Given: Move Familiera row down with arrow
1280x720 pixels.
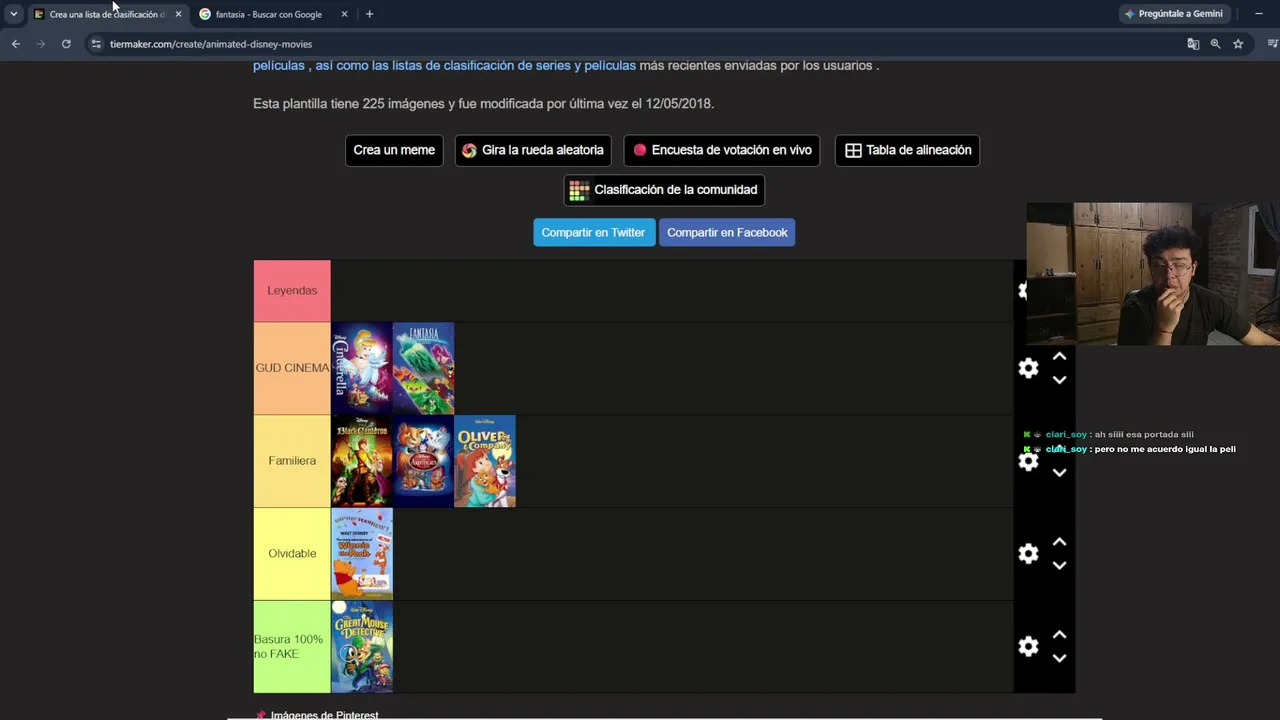Looking at the screenshot, I should (1059, 473).
